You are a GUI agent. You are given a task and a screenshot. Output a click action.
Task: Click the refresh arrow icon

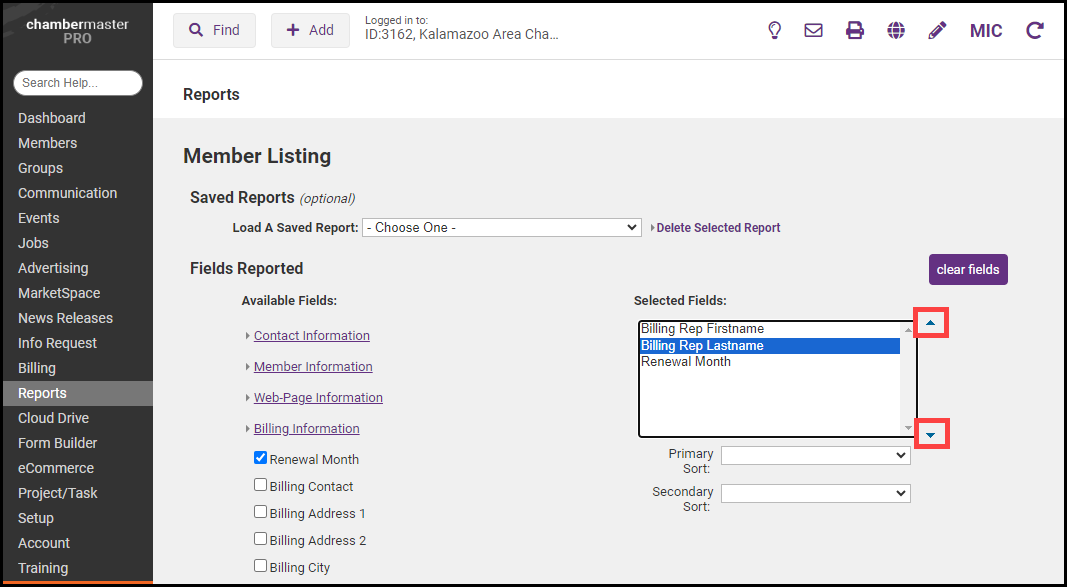1035,30
